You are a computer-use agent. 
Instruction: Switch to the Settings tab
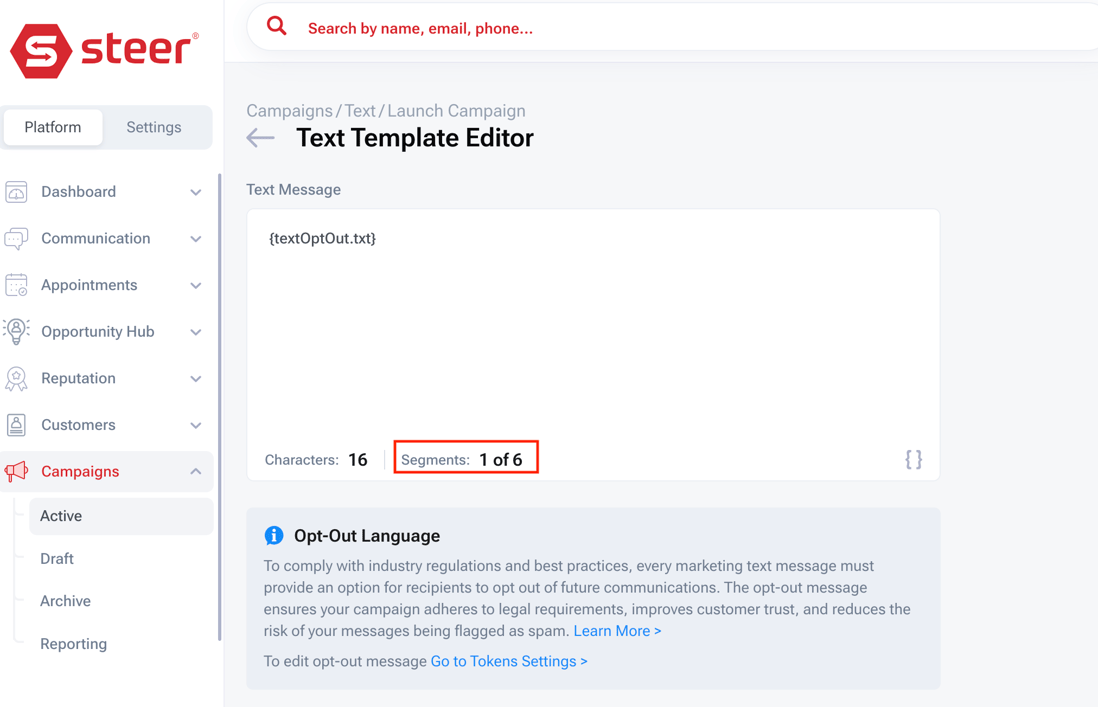(x=153, y=127)
